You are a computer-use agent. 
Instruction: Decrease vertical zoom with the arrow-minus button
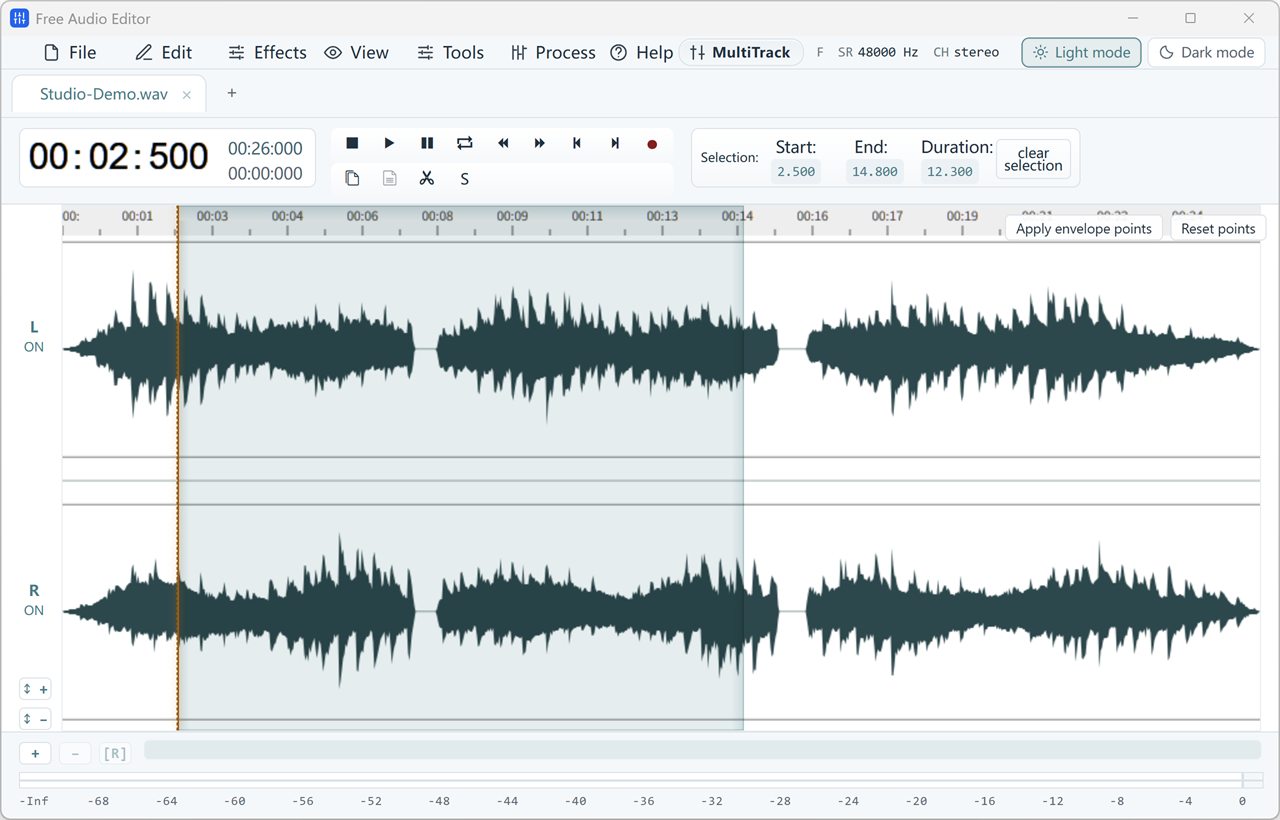tap(35, 719)
